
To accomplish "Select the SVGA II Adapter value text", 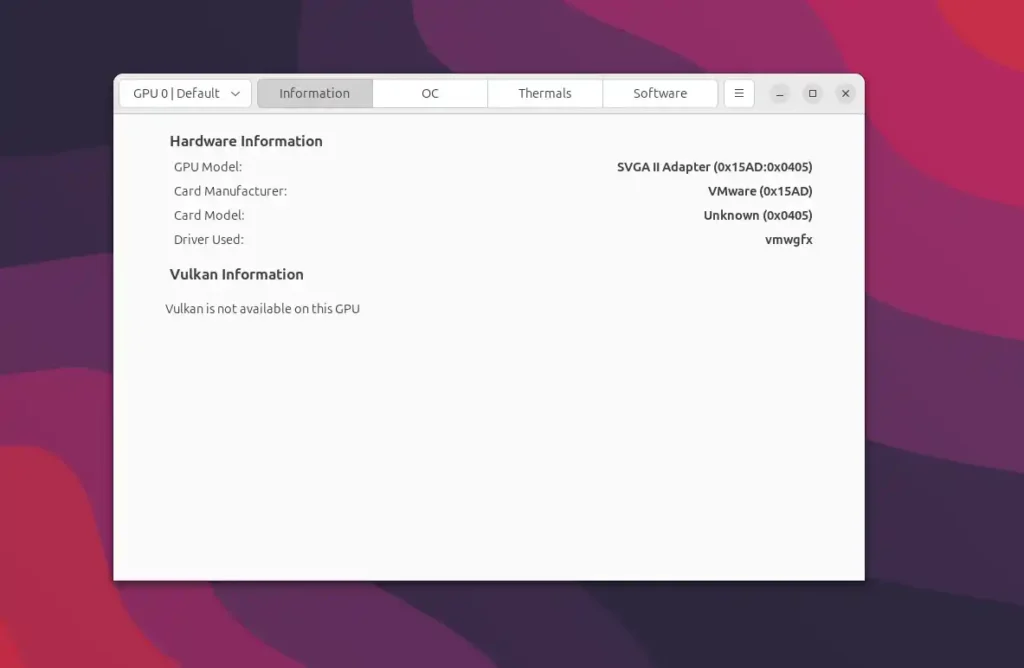I will click(x=714, y=167).
